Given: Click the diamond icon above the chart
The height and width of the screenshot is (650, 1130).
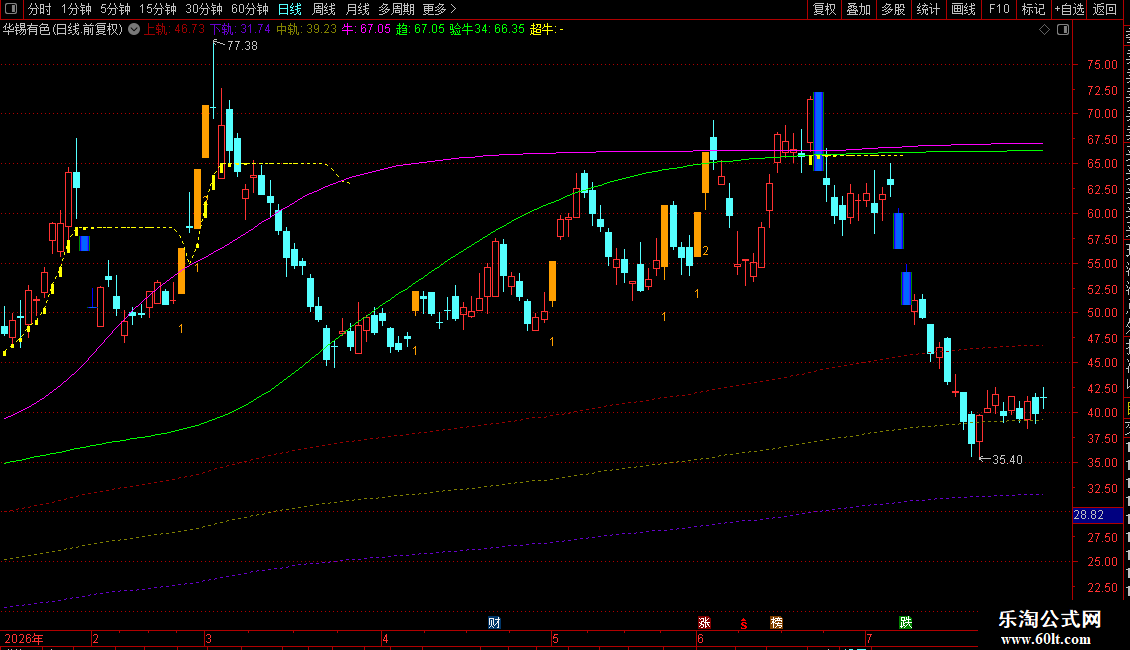Looking at the screenshot, I should (x=1044, y=30).
